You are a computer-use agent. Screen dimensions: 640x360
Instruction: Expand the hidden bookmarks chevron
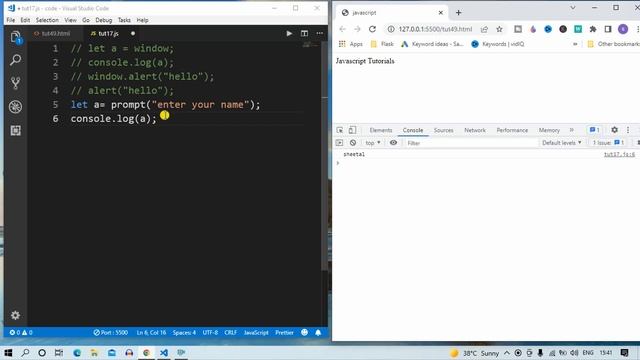[x=575, y=44]
